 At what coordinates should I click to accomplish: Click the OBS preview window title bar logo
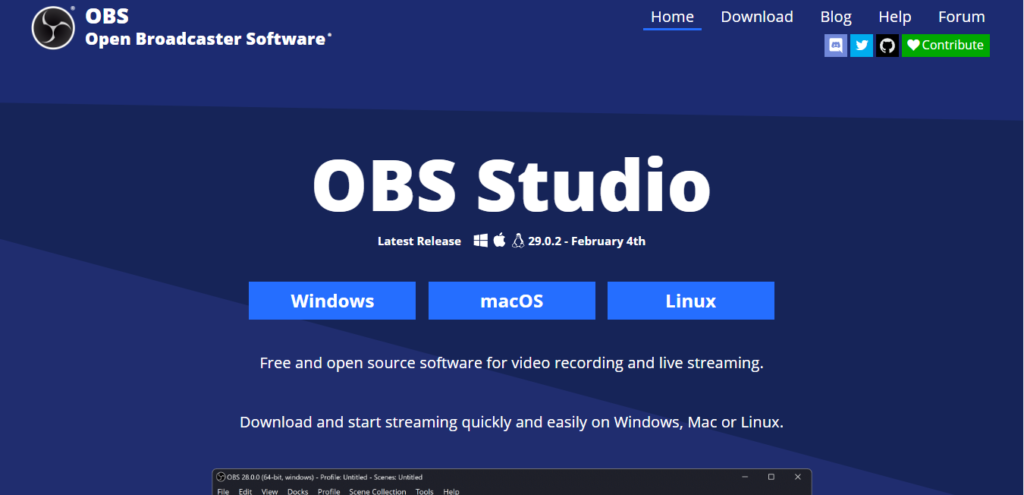click(x=221, y=477)
